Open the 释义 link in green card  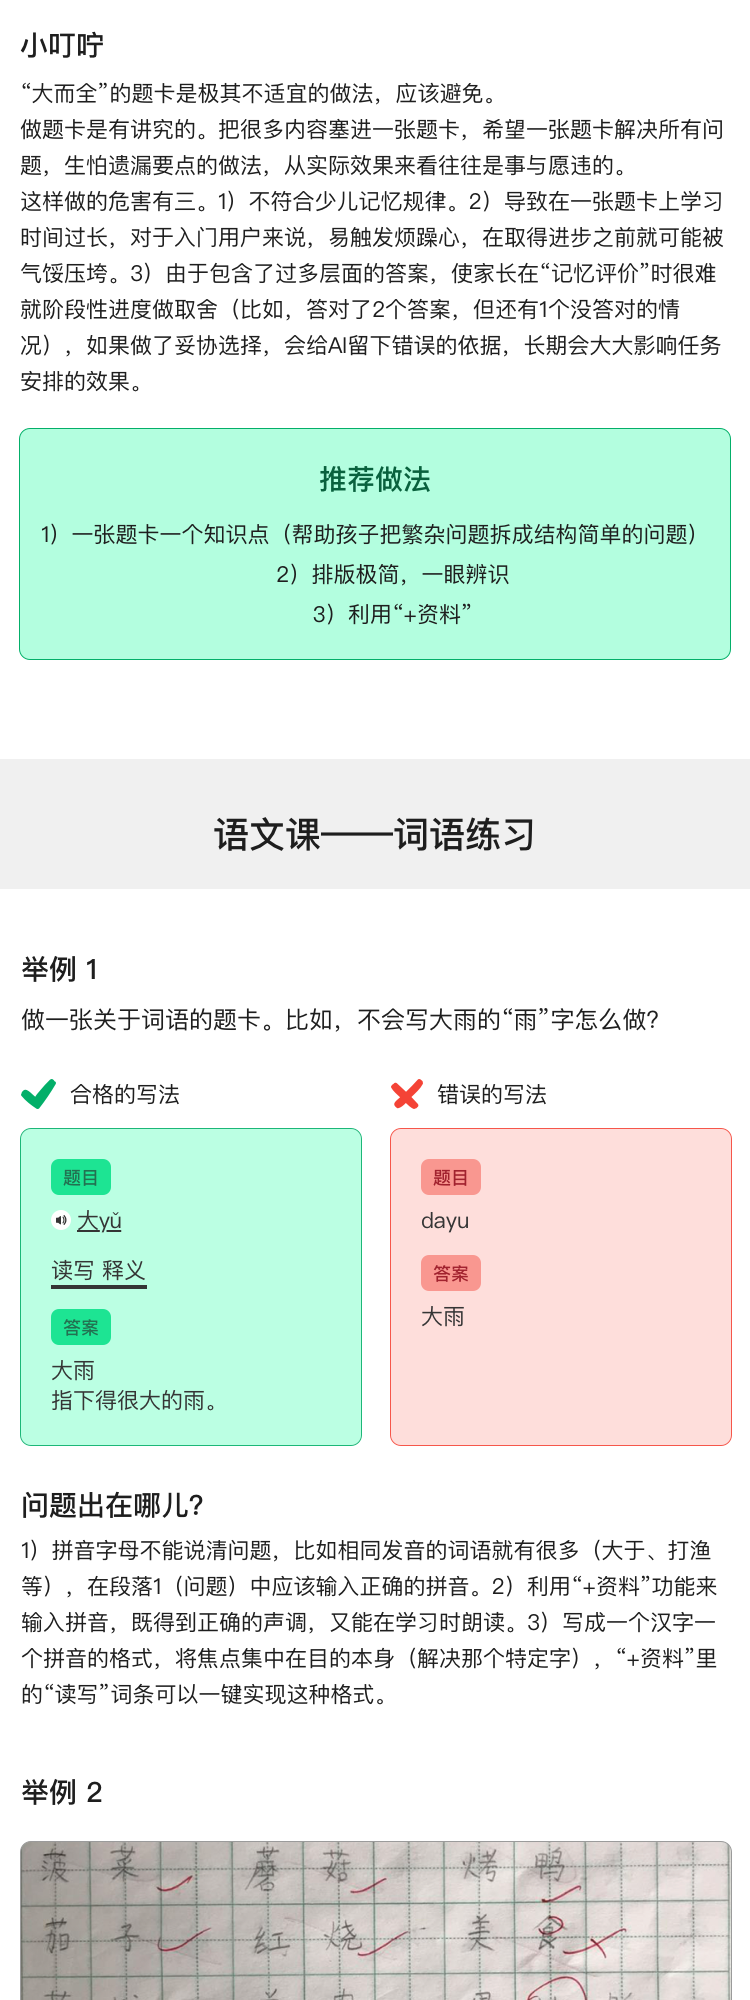click(x=124, y=1271)
